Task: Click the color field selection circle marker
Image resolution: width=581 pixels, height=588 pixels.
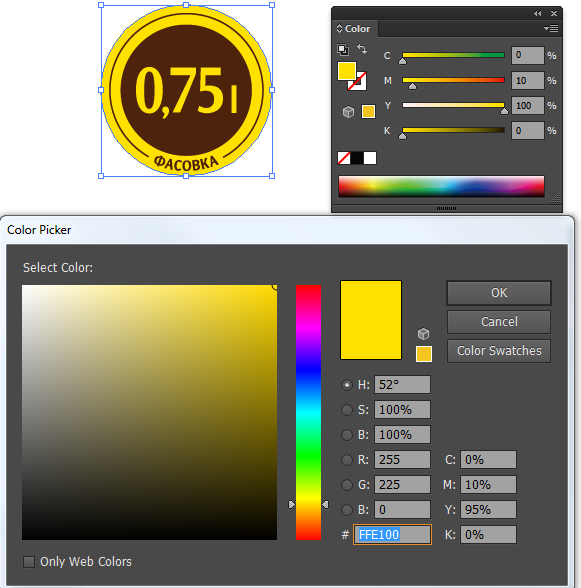Action: coord(275,287)
